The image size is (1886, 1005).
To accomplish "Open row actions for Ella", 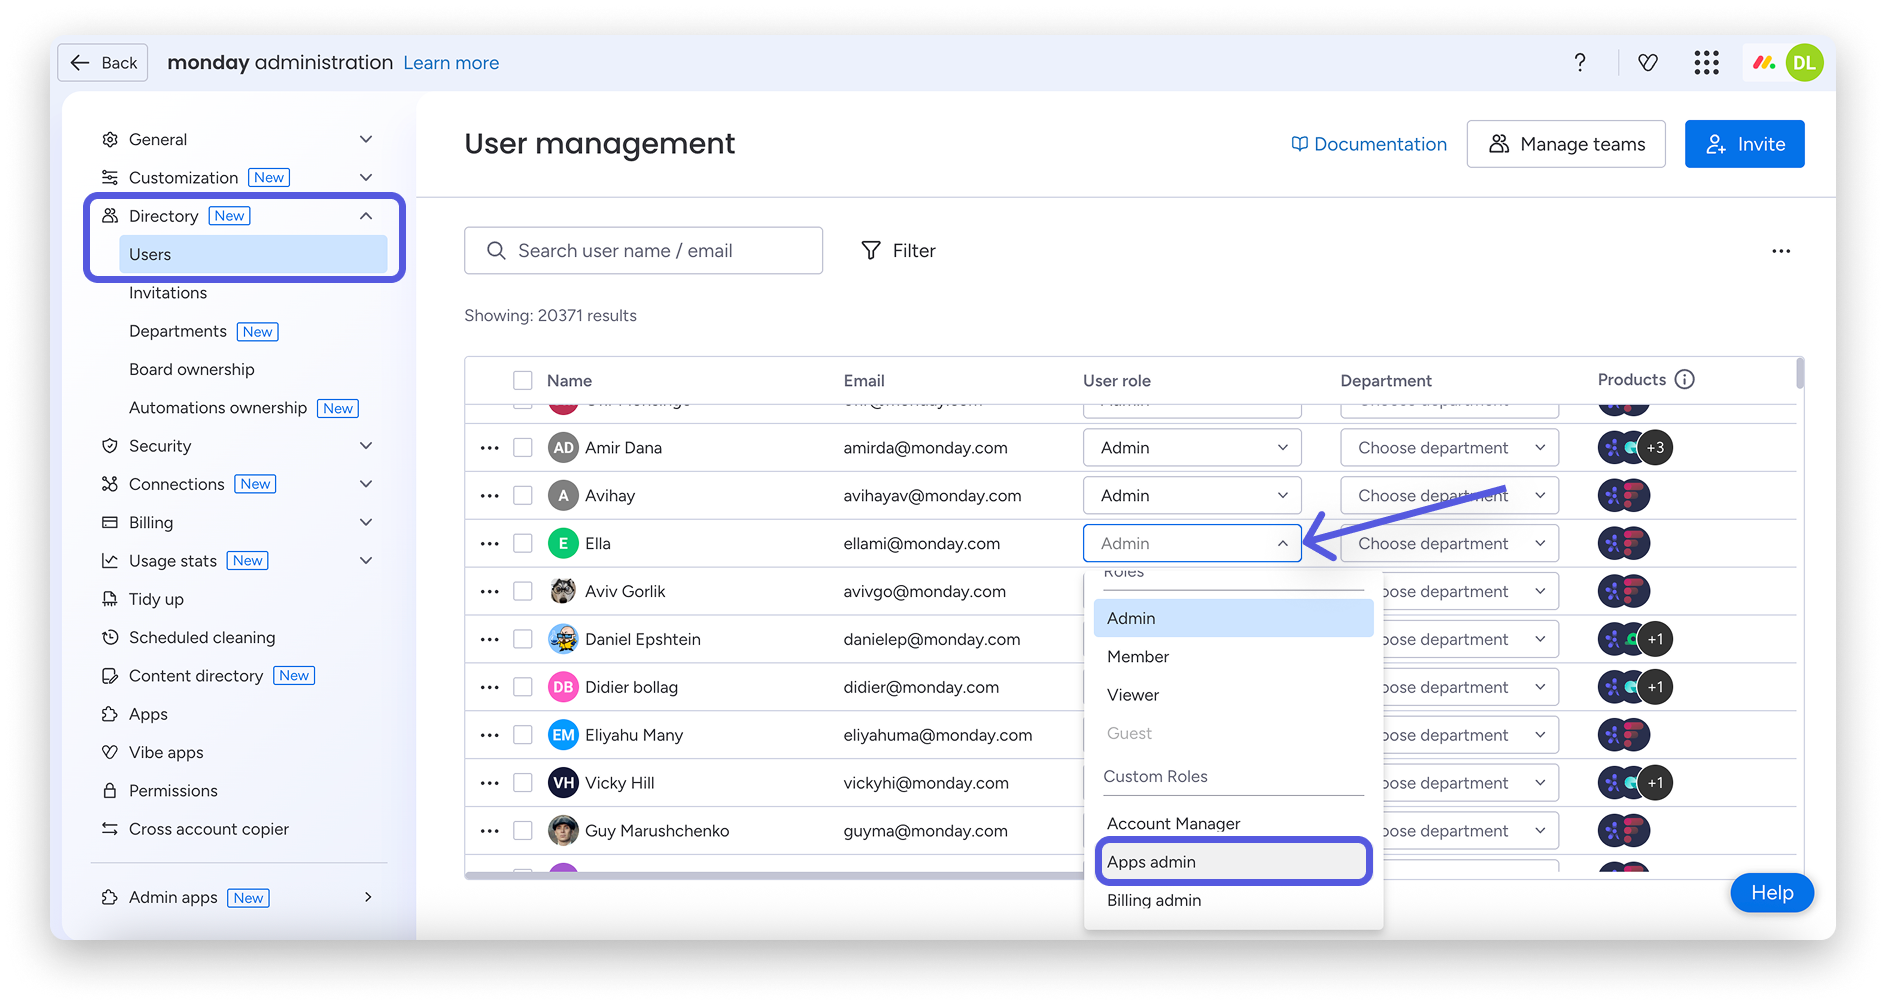I will pos(489,544).
